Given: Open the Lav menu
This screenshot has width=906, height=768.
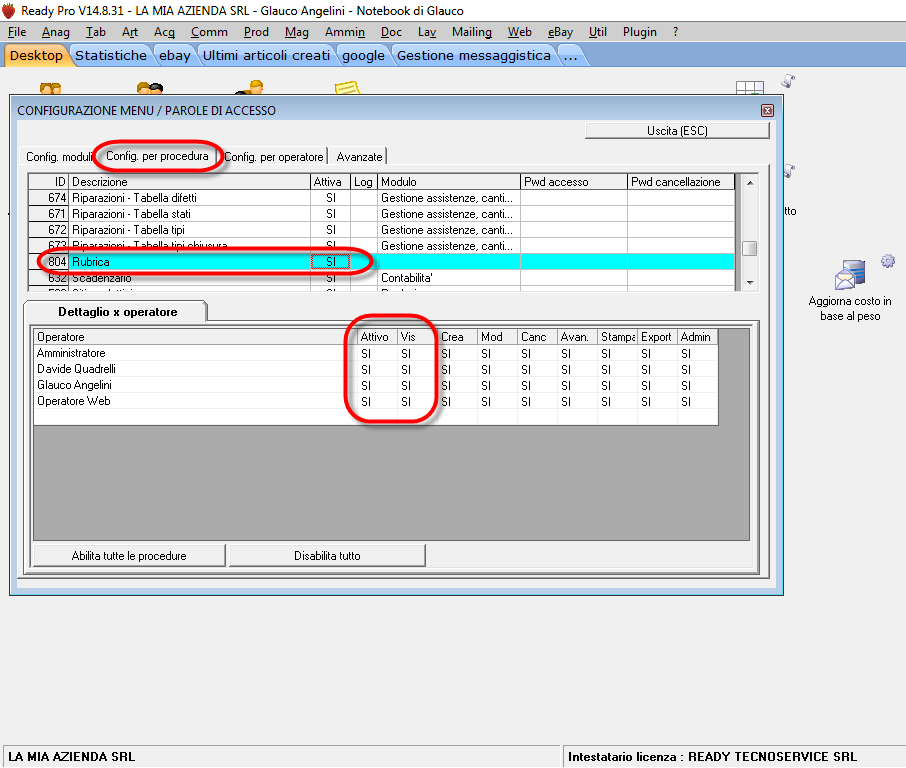Looking at the screenshot, I should [427, 32].
